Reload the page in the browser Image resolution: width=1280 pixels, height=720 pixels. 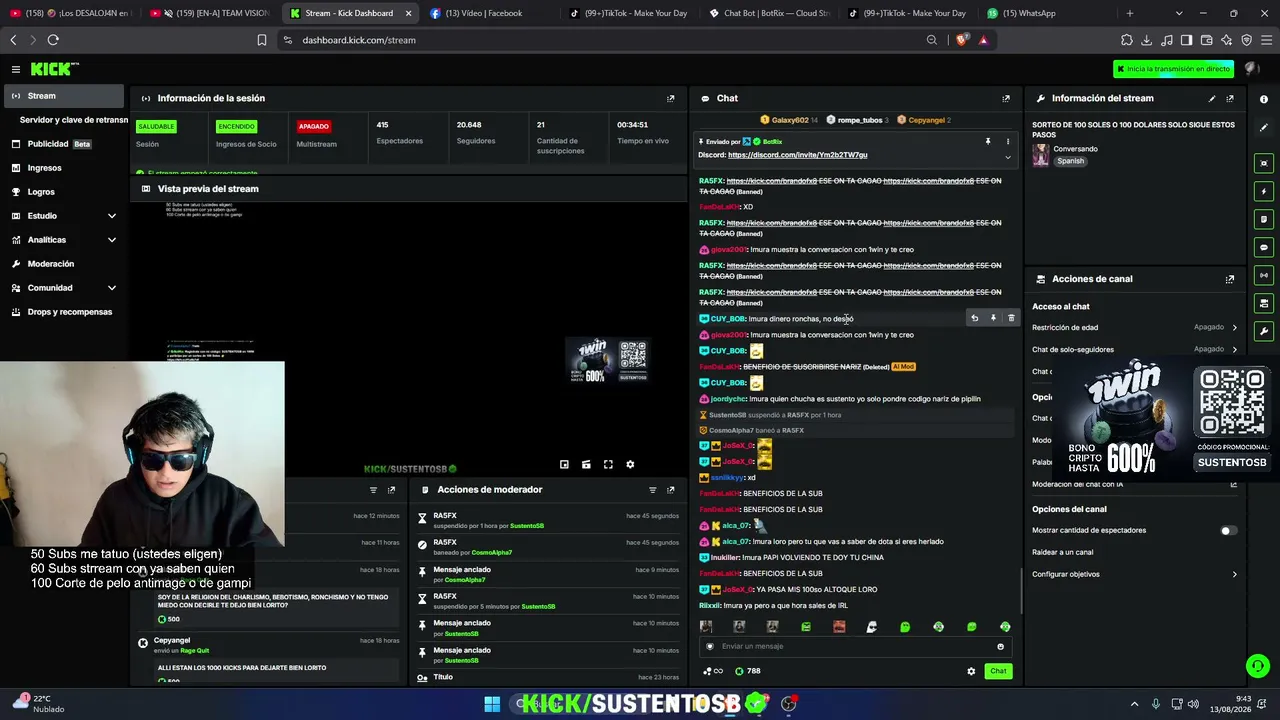[x=53, y=40]
